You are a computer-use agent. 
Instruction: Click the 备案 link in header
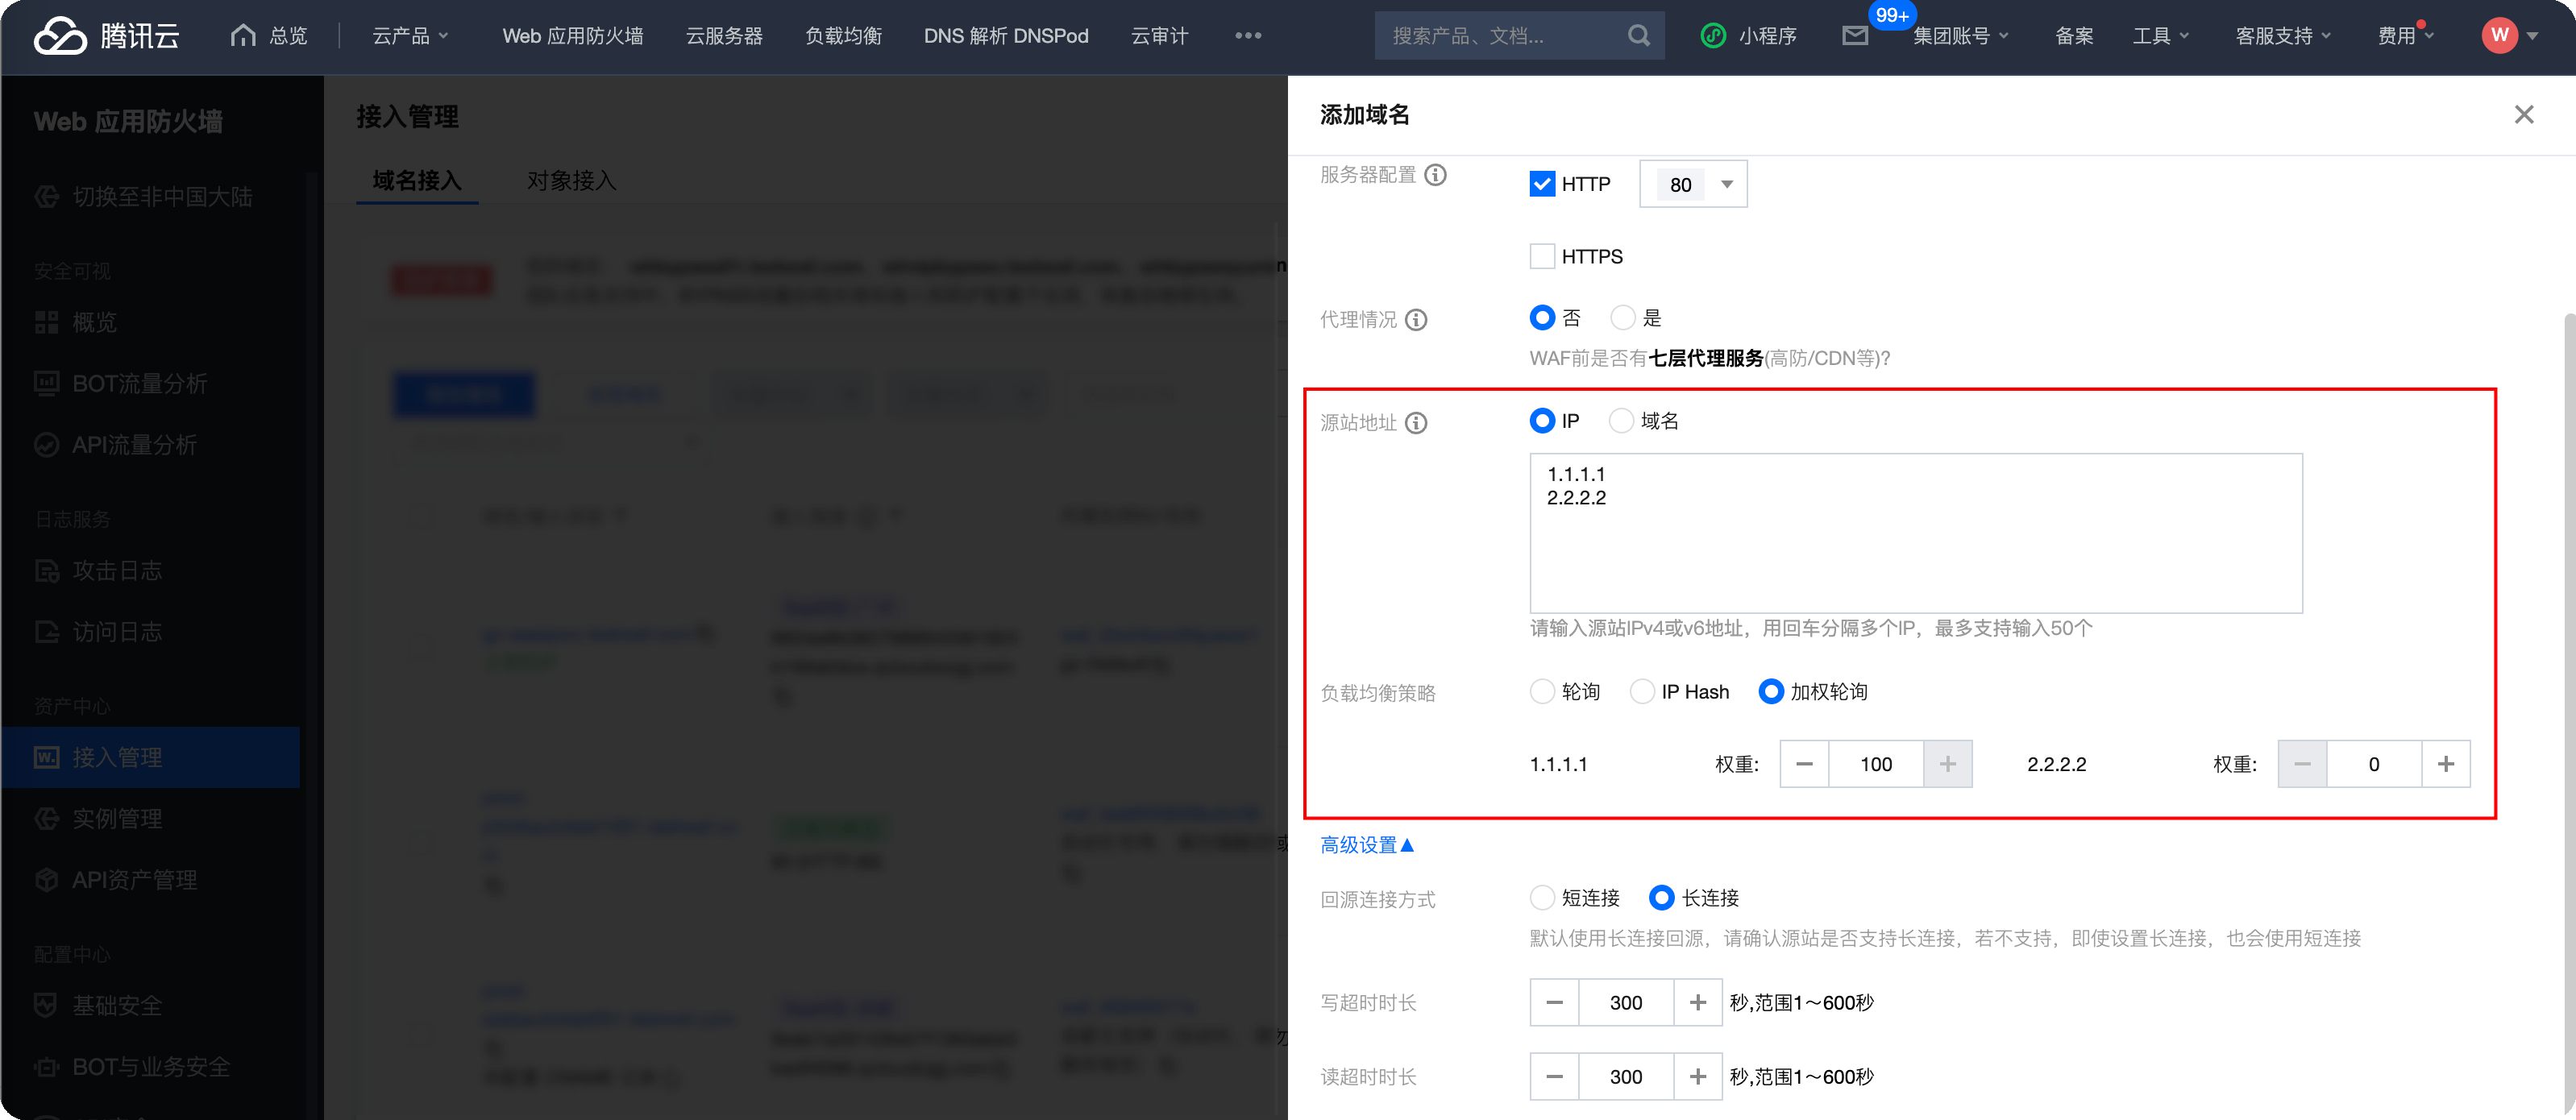2073,36
